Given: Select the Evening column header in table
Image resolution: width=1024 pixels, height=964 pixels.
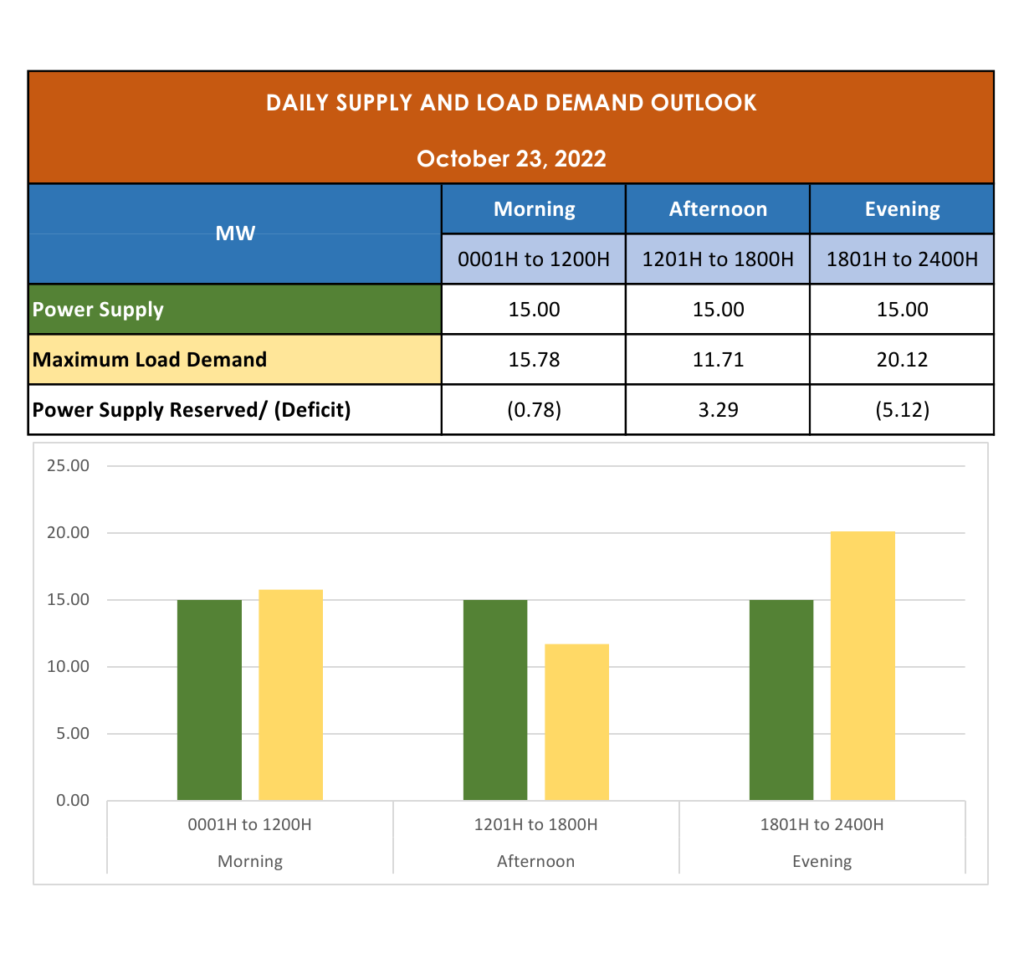Looking at the screenshot, I should point(902,209).
